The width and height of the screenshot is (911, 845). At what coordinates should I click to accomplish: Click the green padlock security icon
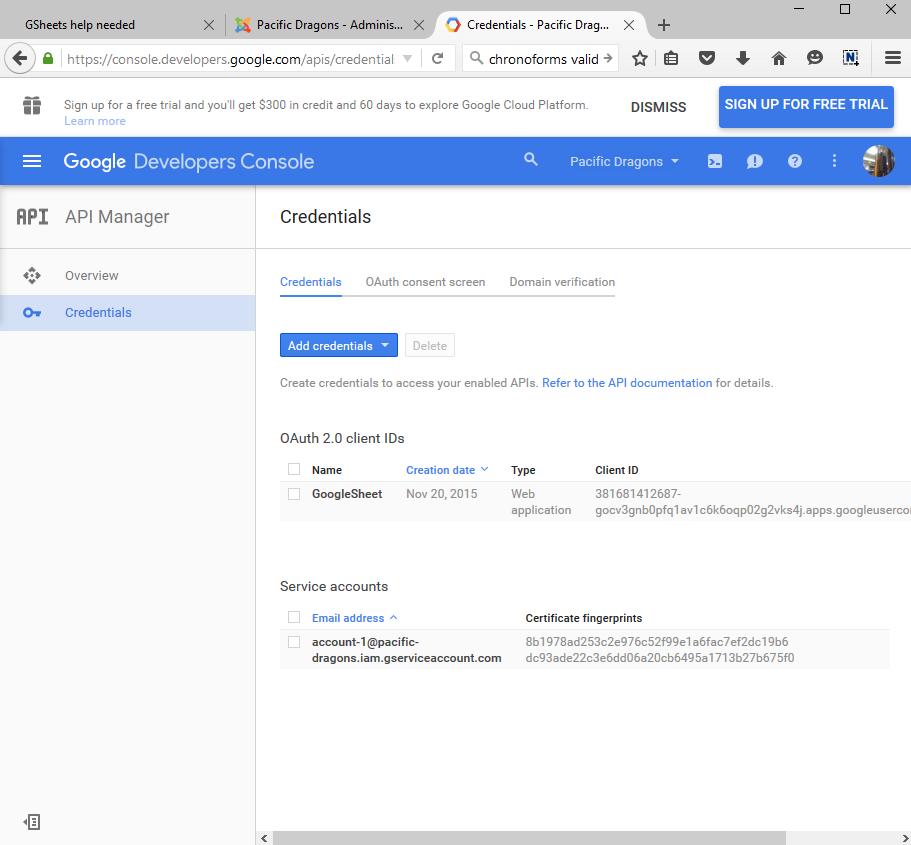[48, 58]
